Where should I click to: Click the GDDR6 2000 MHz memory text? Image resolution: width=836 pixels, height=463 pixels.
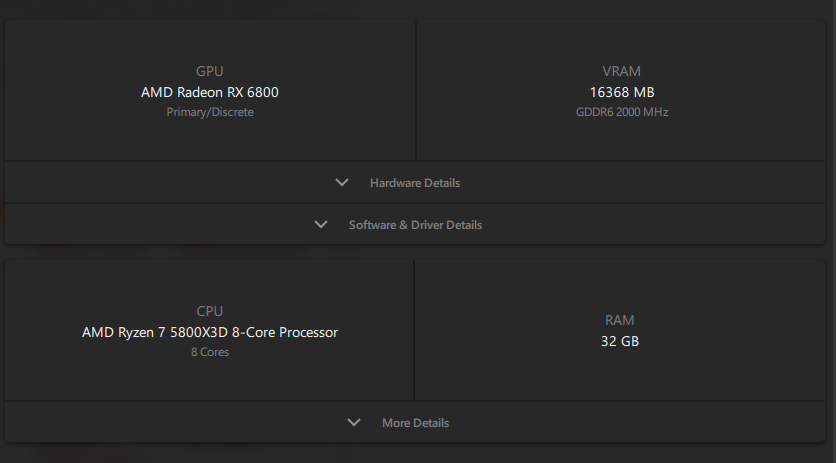(x=622, y=112)
